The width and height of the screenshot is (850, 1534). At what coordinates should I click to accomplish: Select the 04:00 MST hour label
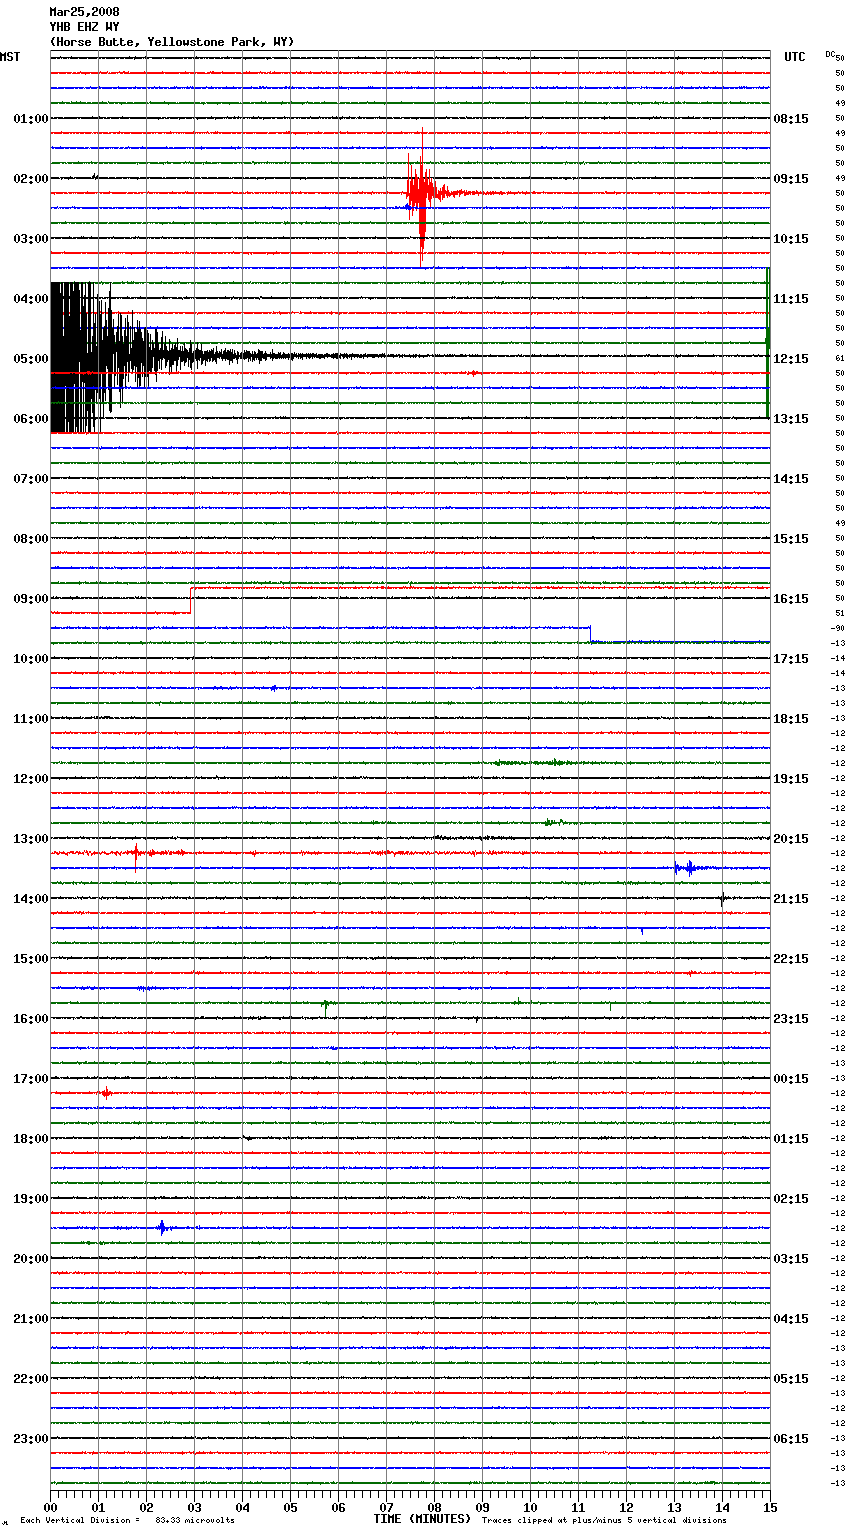tap(30, 299)
